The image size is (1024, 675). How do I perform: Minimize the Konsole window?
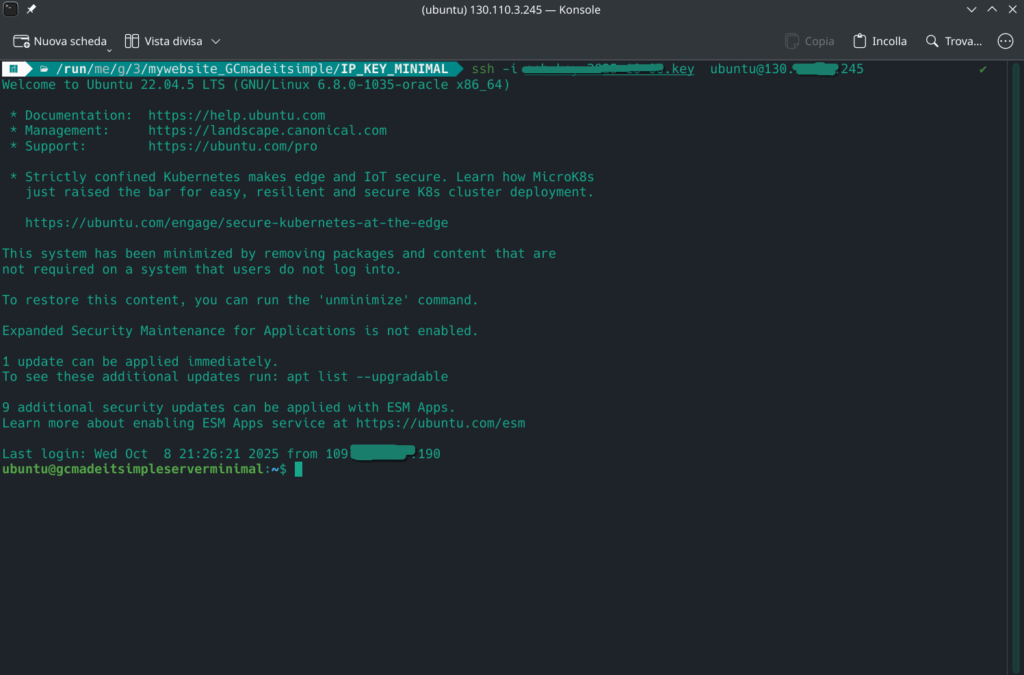coord(970,10)
